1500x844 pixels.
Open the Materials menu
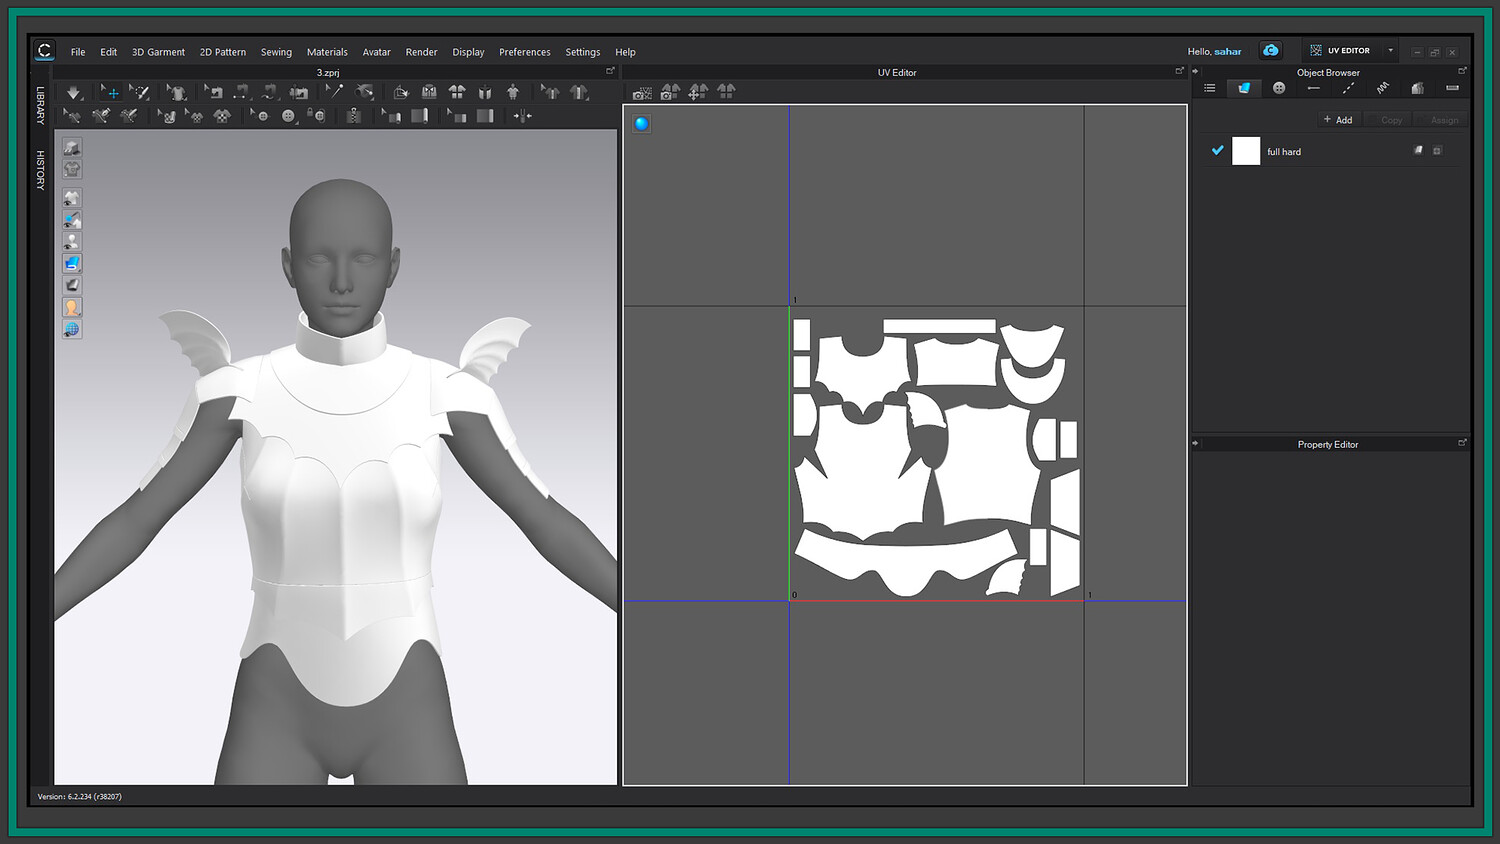(x=327, y=52)
